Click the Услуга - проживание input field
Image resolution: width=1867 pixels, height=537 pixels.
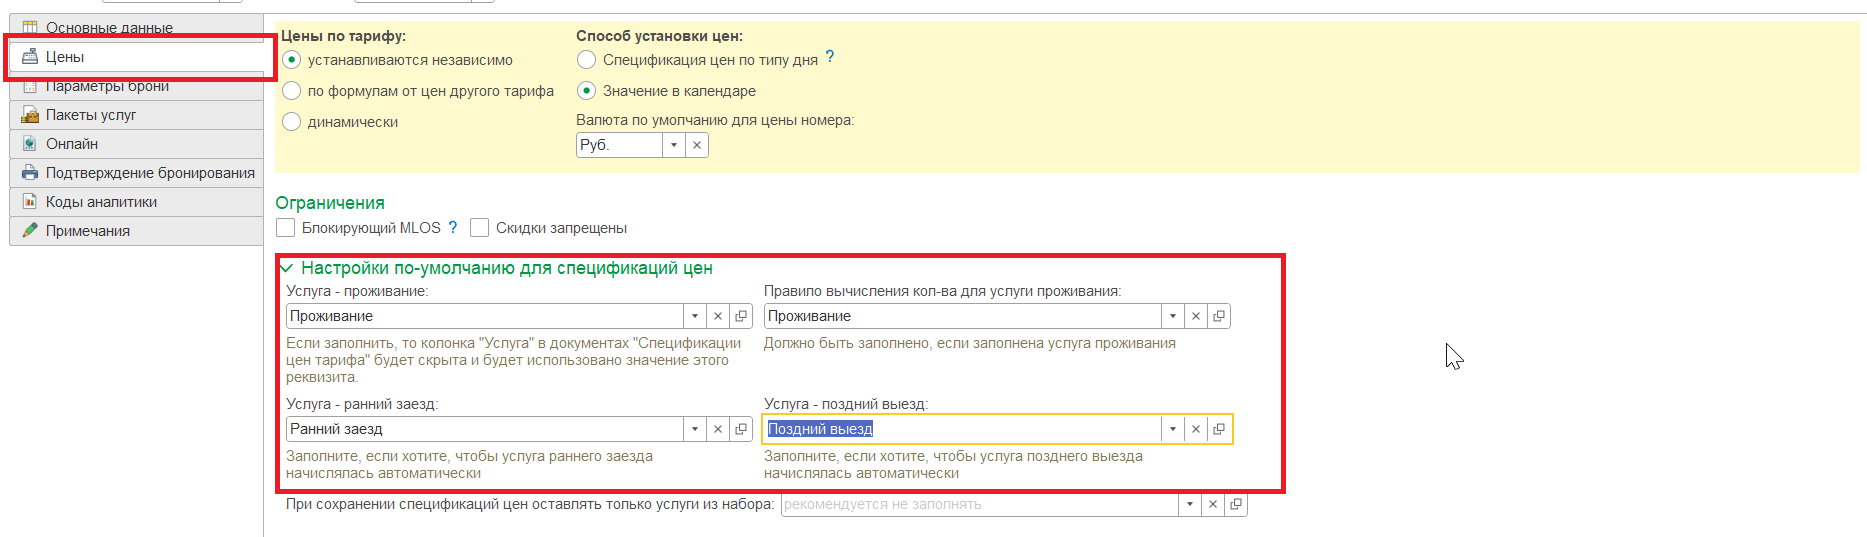(x=485, y=316)
